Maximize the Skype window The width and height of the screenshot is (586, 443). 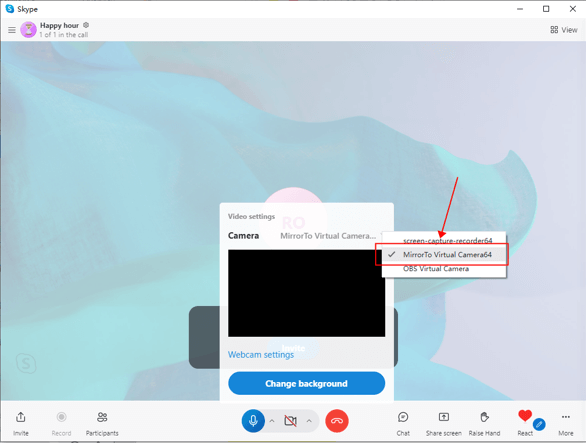tap(546, 9)
